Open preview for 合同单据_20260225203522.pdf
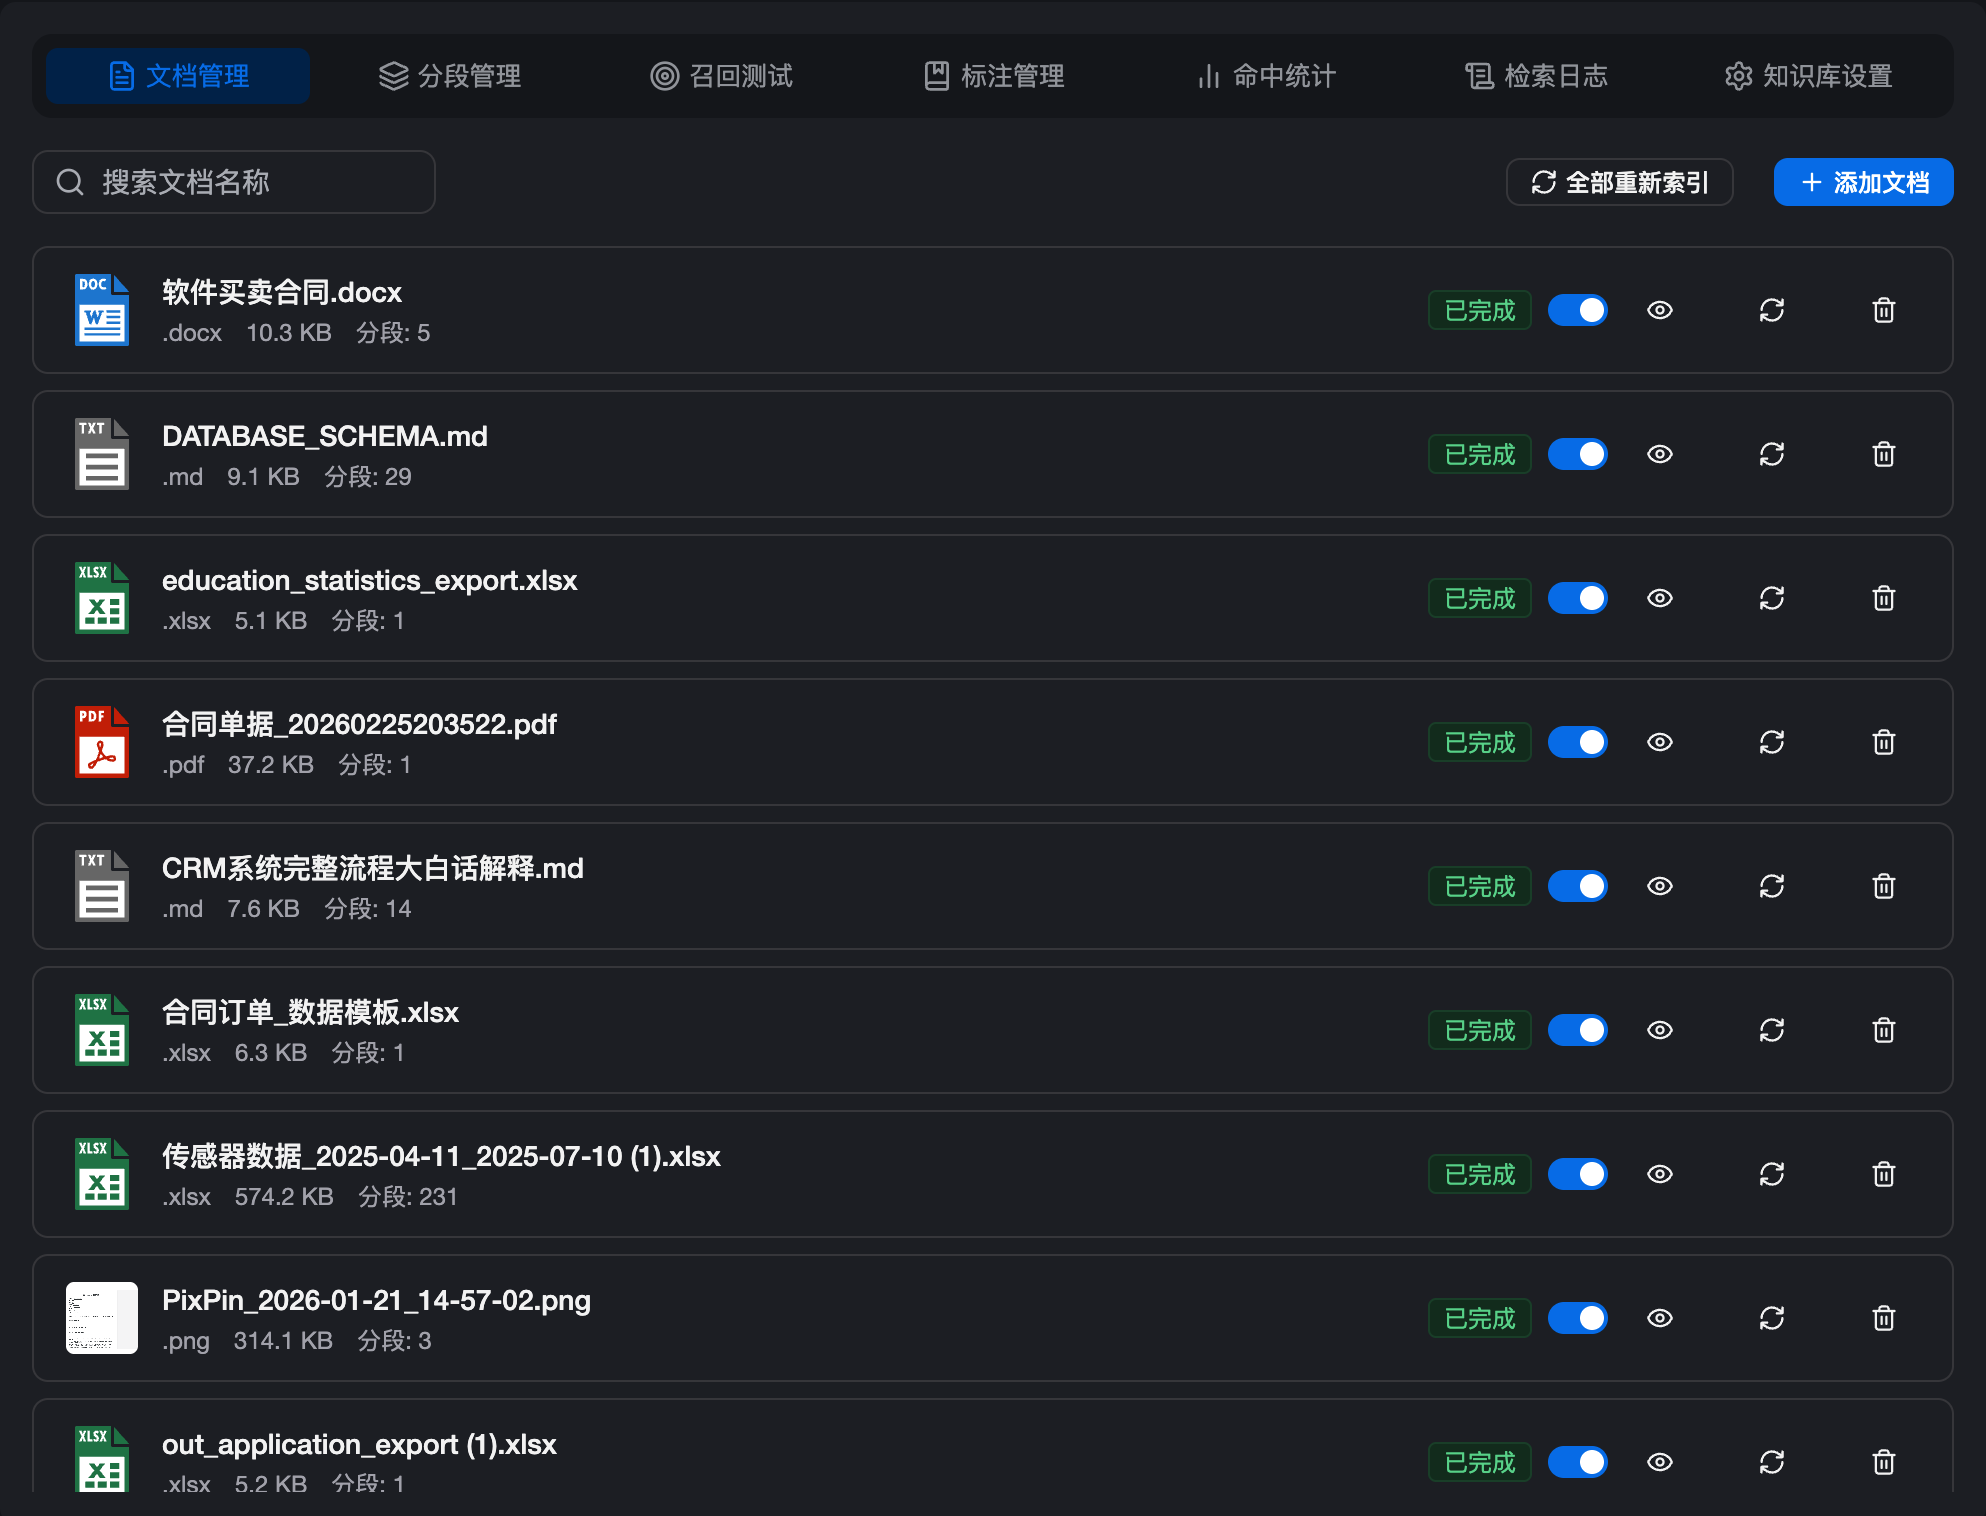This screenshot has width=1986, height=1516. coord(1659,742)
